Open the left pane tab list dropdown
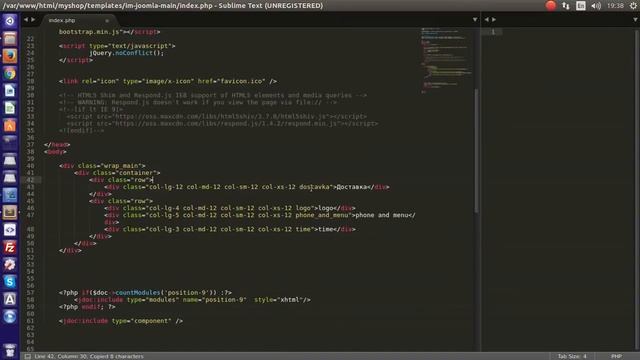Viewport: 640px width, 360px height. point(475,20)
